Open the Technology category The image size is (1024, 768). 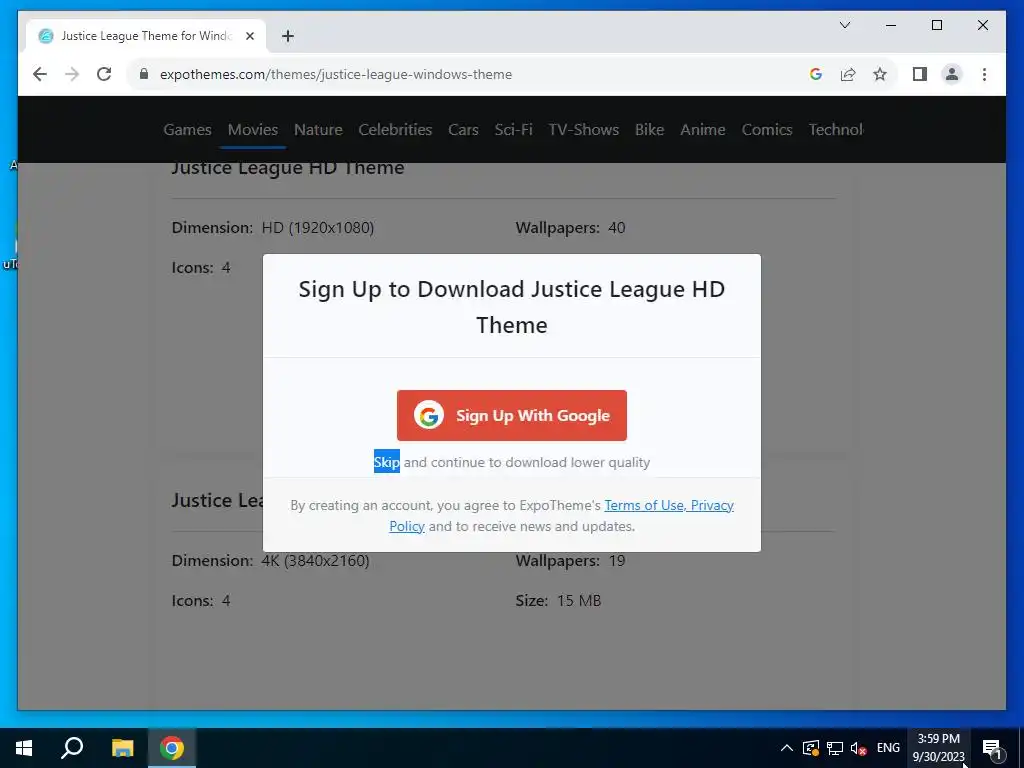click(x=836, y=129)
